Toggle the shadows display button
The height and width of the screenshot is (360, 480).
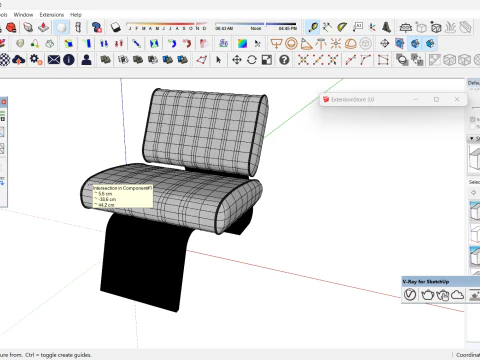click(x=115, y=27)
